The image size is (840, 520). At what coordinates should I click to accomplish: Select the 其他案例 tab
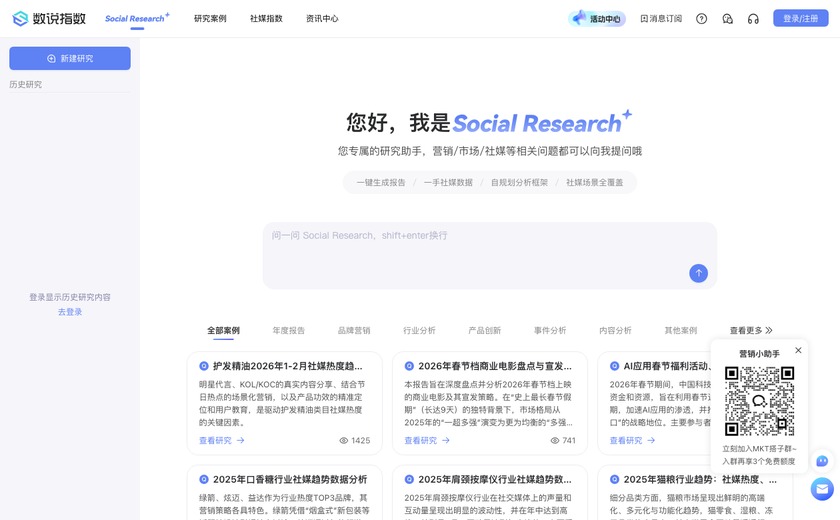[681, 330]
